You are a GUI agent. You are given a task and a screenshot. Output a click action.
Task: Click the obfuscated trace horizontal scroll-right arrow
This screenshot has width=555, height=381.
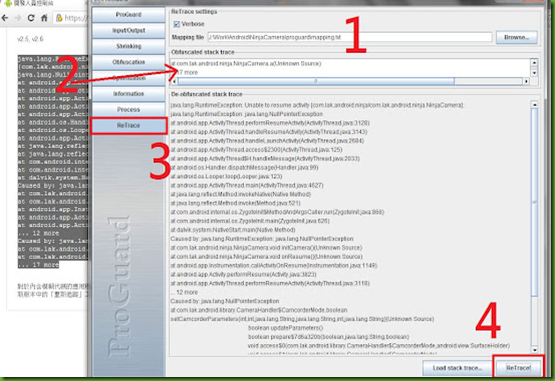click(x=526, y=81)
